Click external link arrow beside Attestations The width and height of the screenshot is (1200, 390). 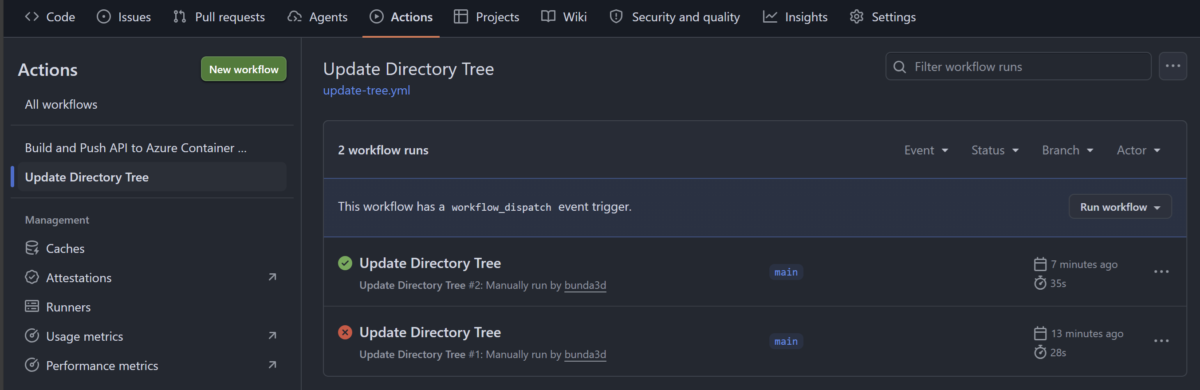pos(272,277)
